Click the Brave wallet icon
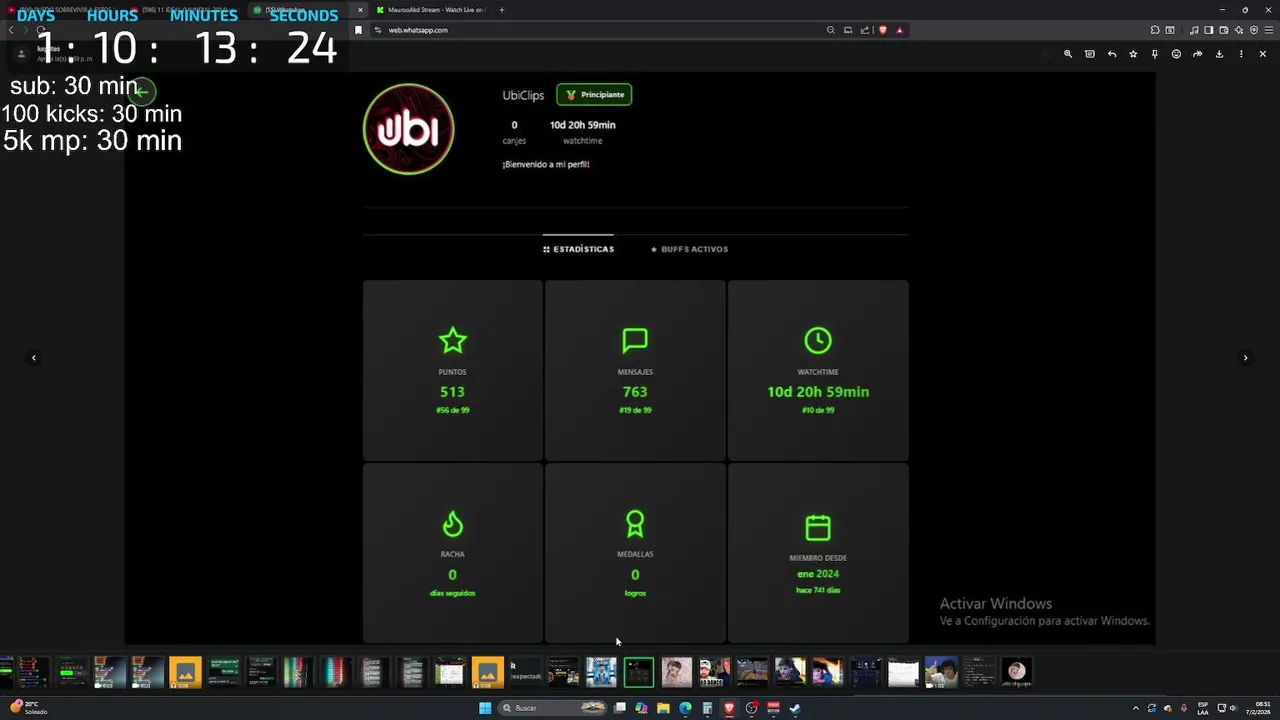The height and width of the screenshot is (720, 1280). pos(1223,30)
